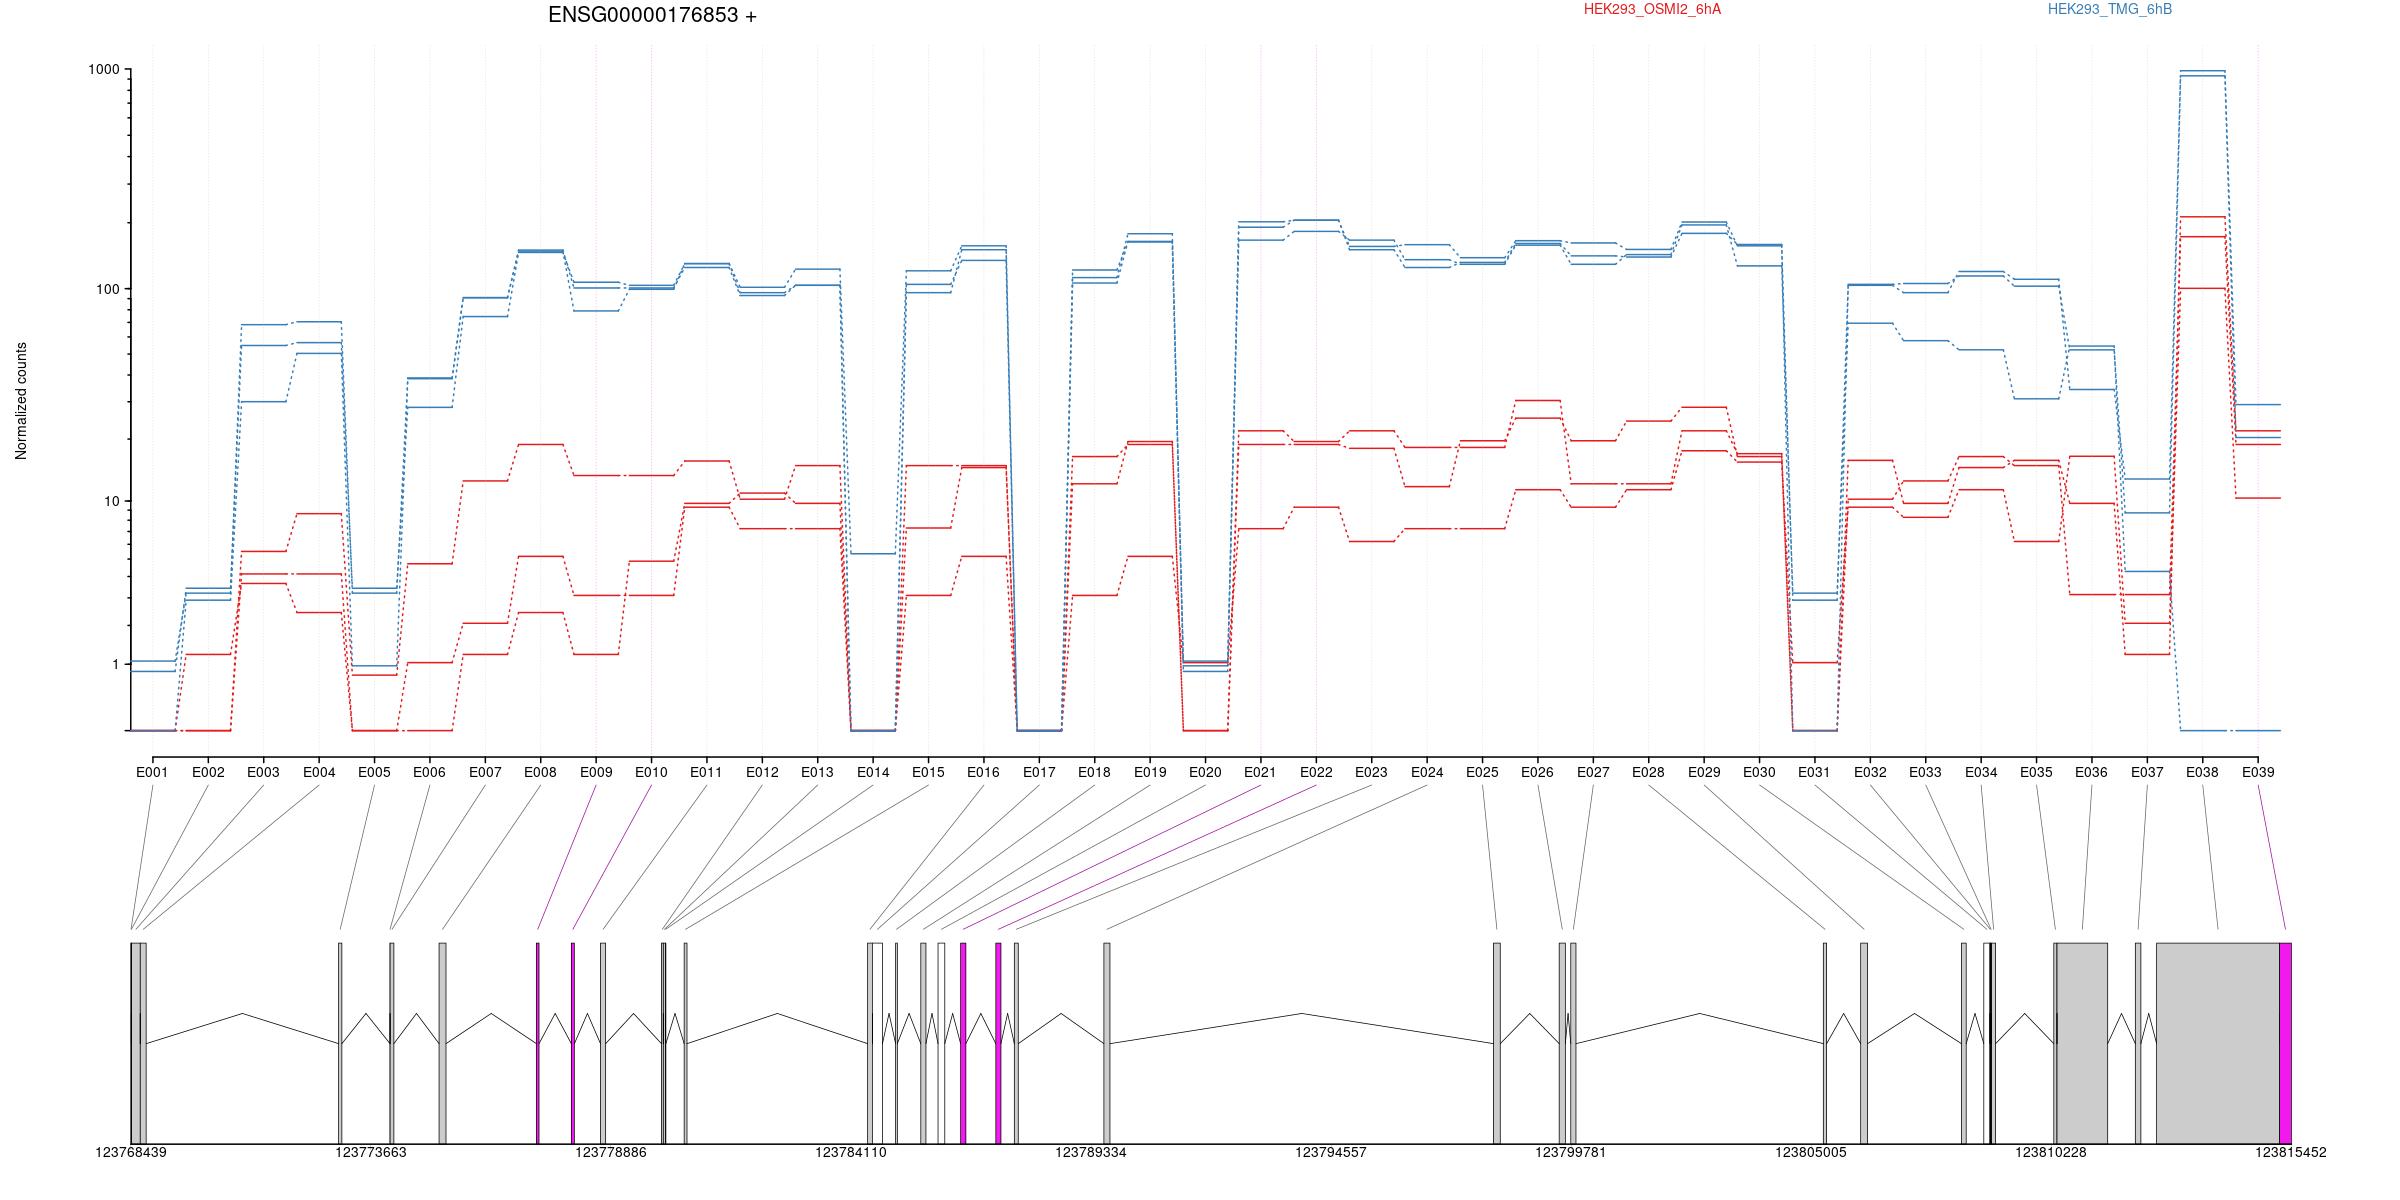Select the HEK293_TMG_6hB legend label
2400x1200 pixels.
pos(2110,9)
